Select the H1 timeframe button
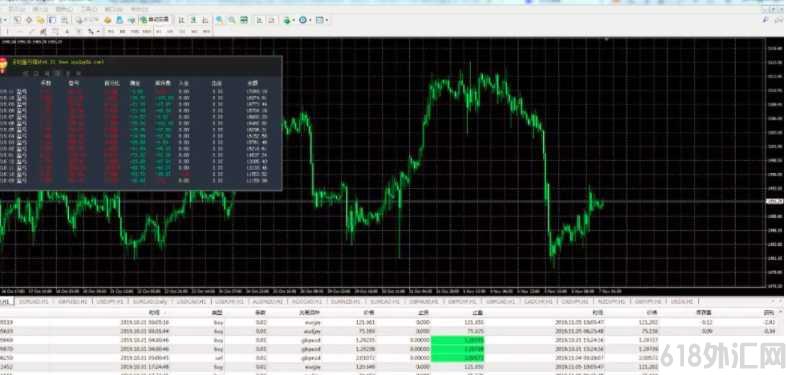Viewport: 788px width, 375px height. 159,31
